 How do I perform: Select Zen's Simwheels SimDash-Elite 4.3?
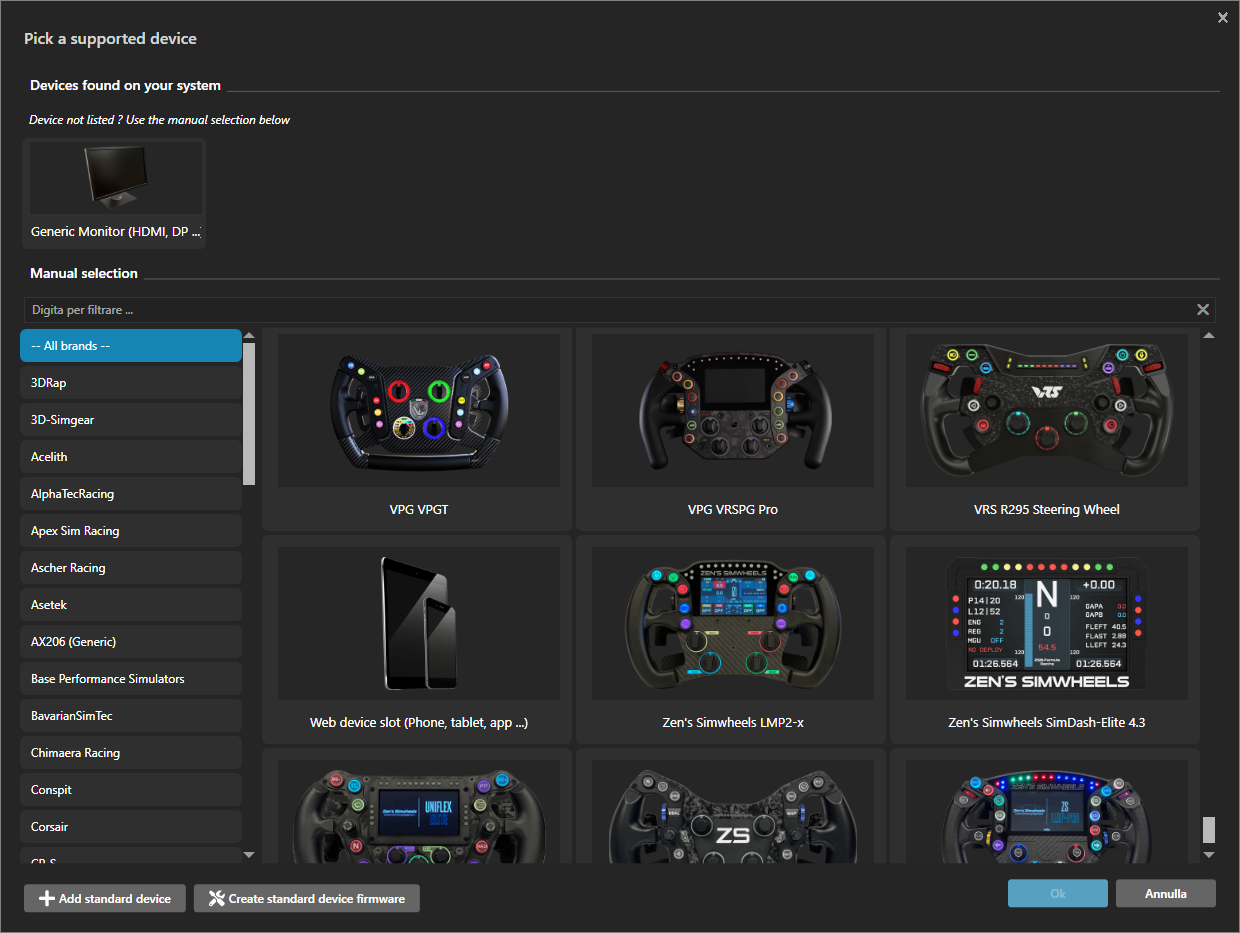coord(1046,622)
